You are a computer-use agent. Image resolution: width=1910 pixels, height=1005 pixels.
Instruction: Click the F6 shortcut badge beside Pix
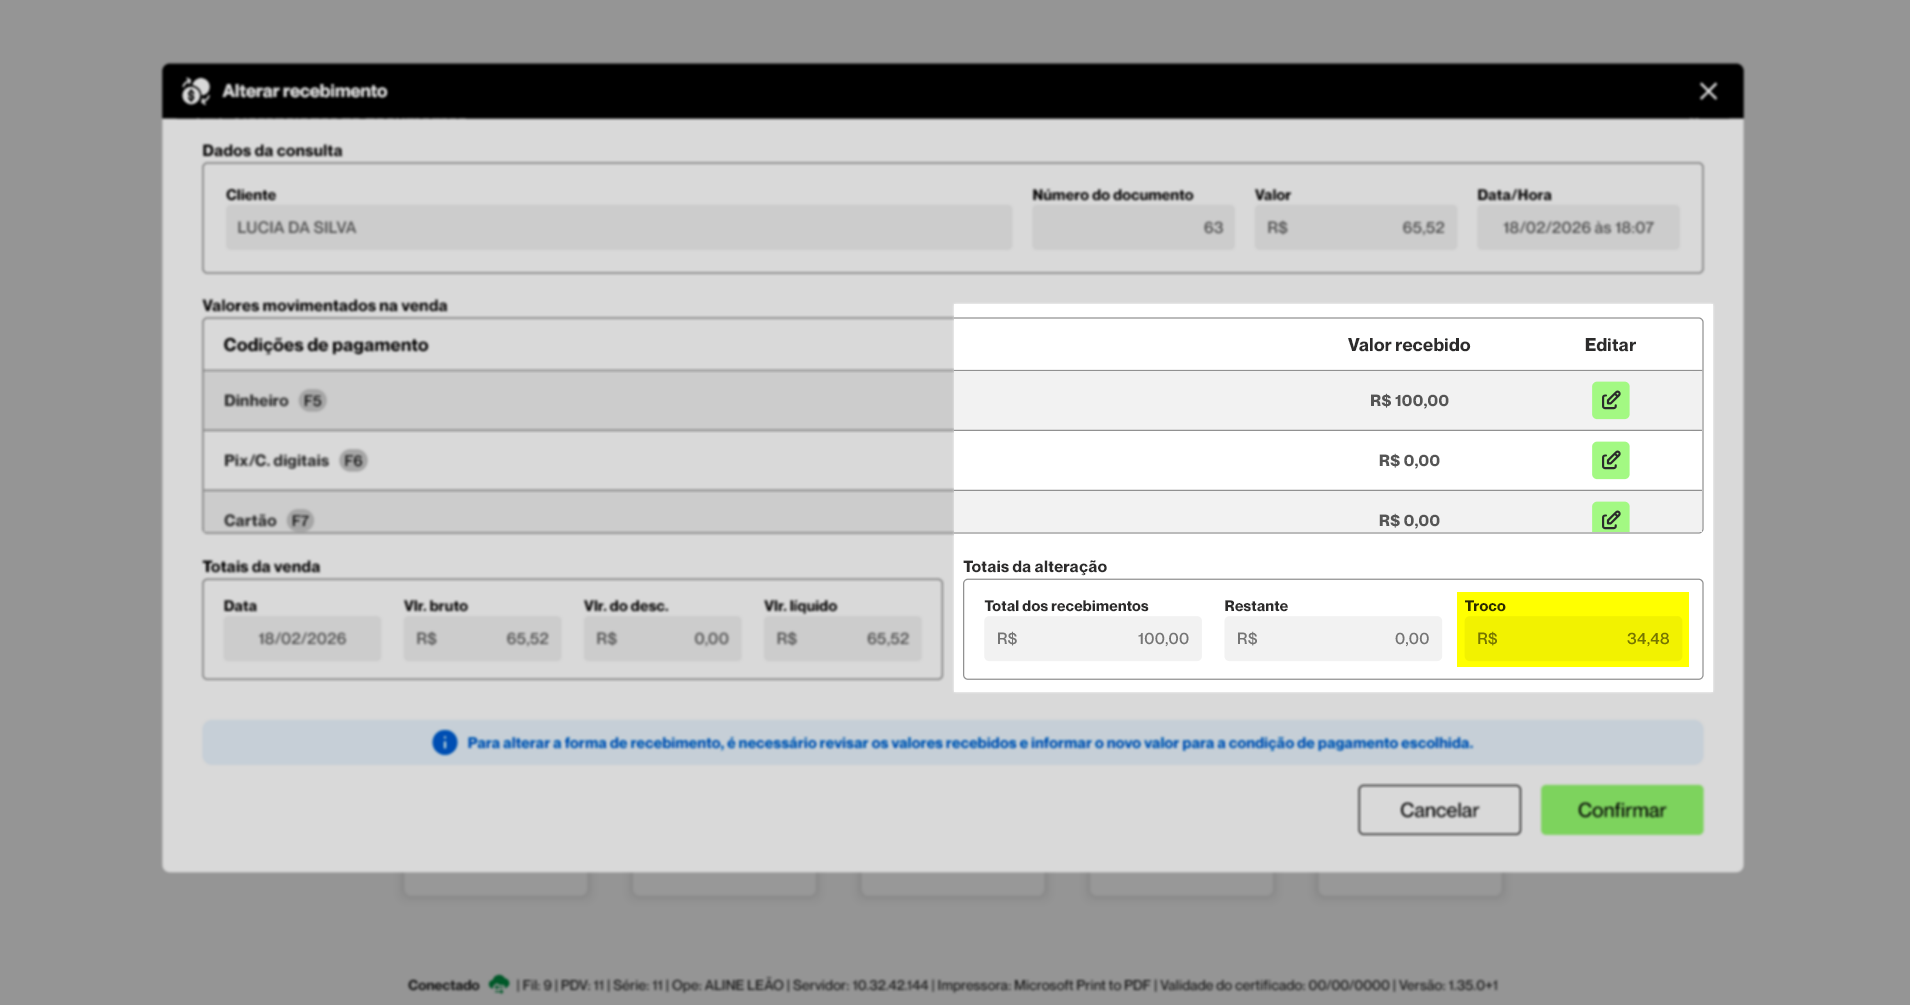353,461
